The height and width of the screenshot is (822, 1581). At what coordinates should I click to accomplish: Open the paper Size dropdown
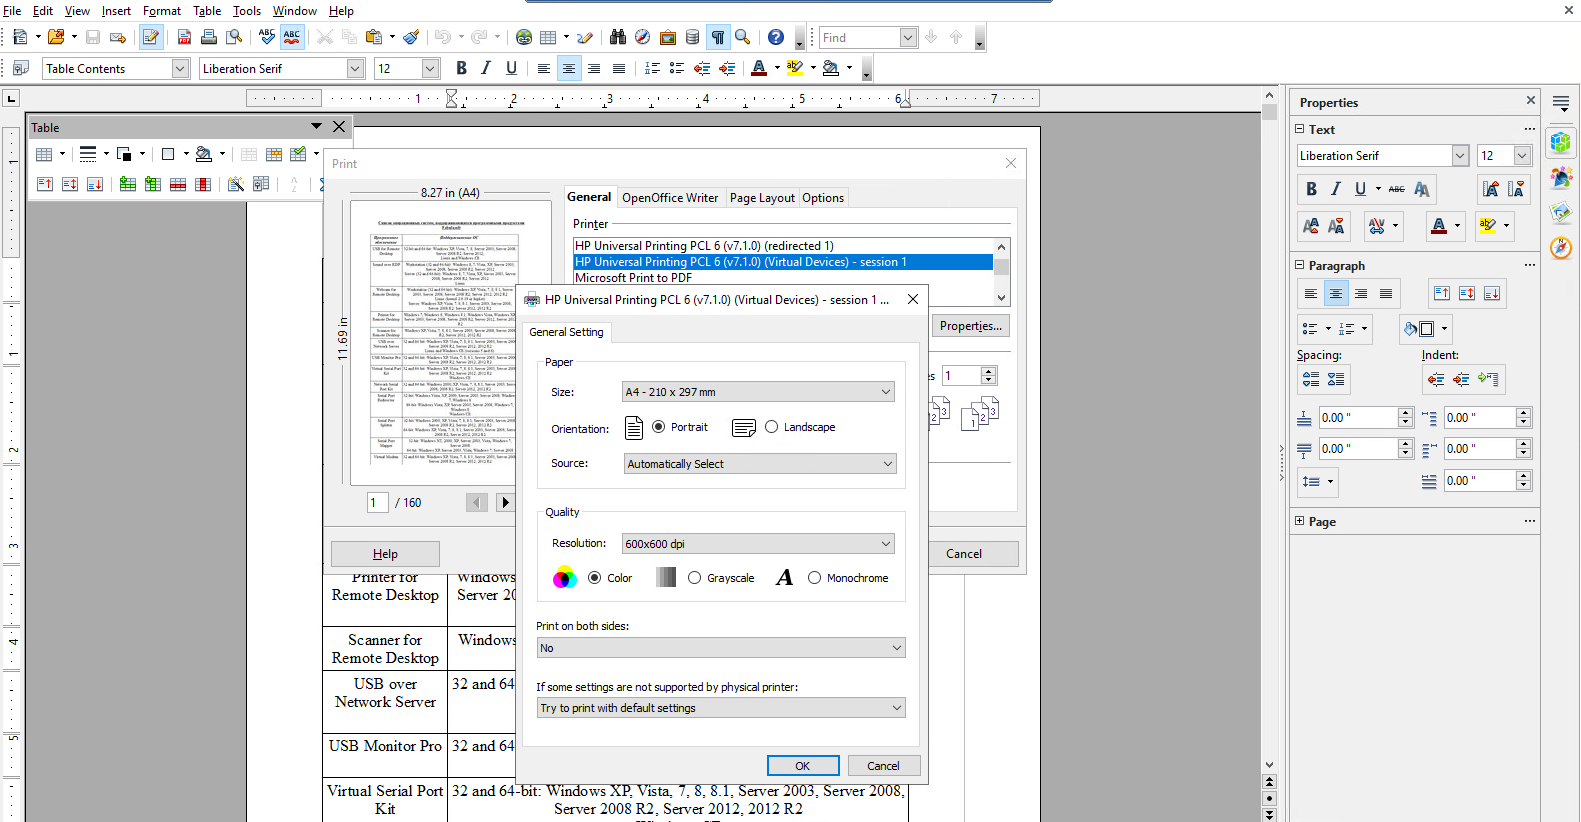[x=758, y=392]
